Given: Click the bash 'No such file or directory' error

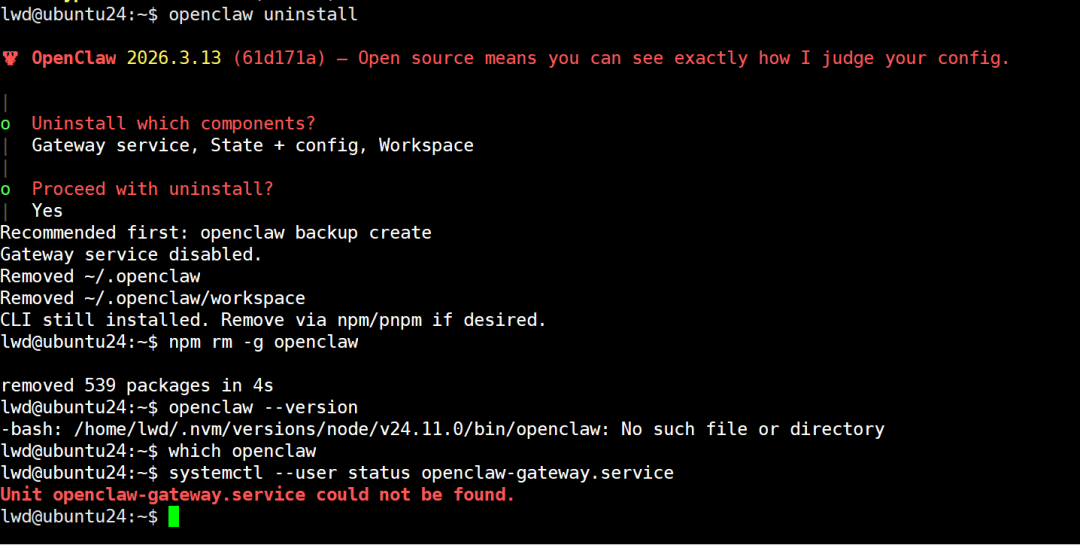Looking at the screenshot, I should [x=442, y=429].
